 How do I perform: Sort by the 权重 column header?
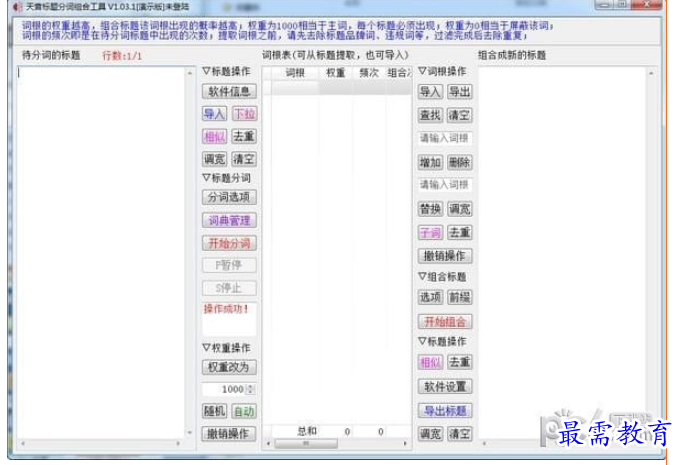335,73
